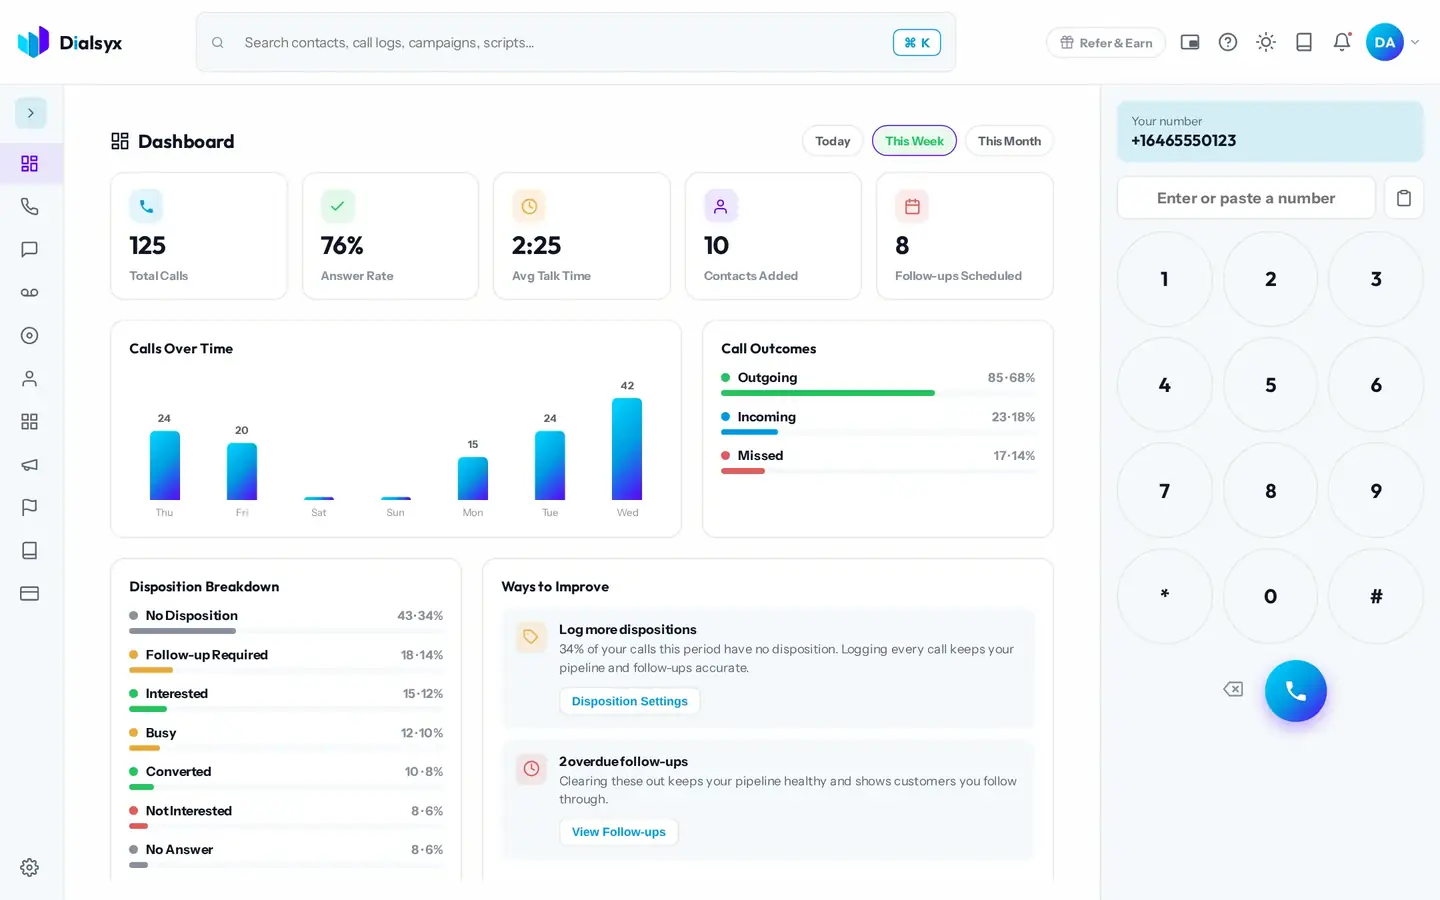Select the This Week range tab

click(x=914, y=141)
